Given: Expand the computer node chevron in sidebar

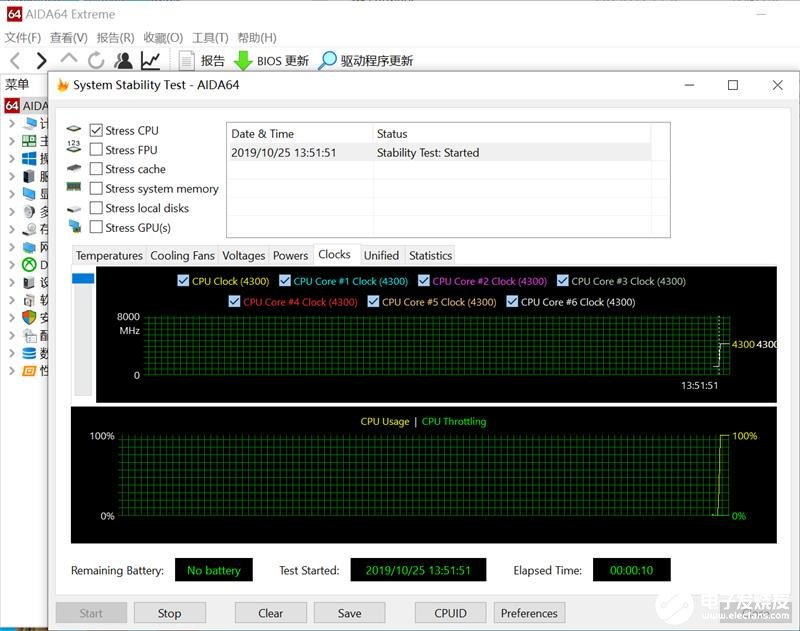Looking at the screenshot, I should click(x=11, y=123).
